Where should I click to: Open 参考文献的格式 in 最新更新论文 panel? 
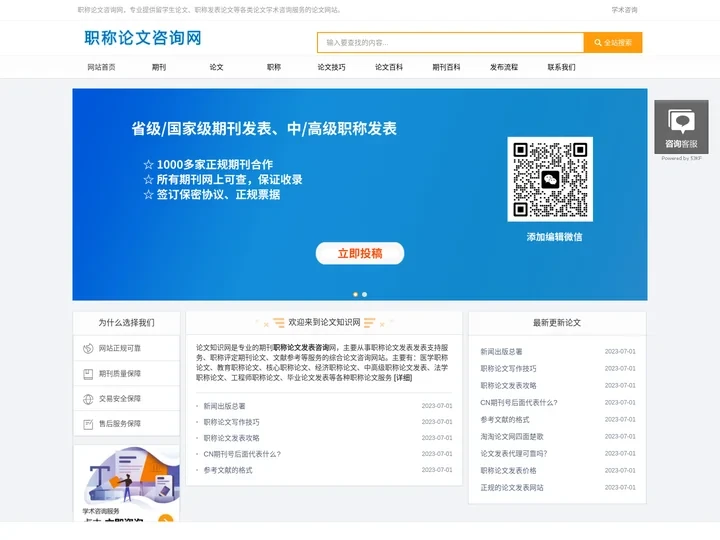[505, 420]
